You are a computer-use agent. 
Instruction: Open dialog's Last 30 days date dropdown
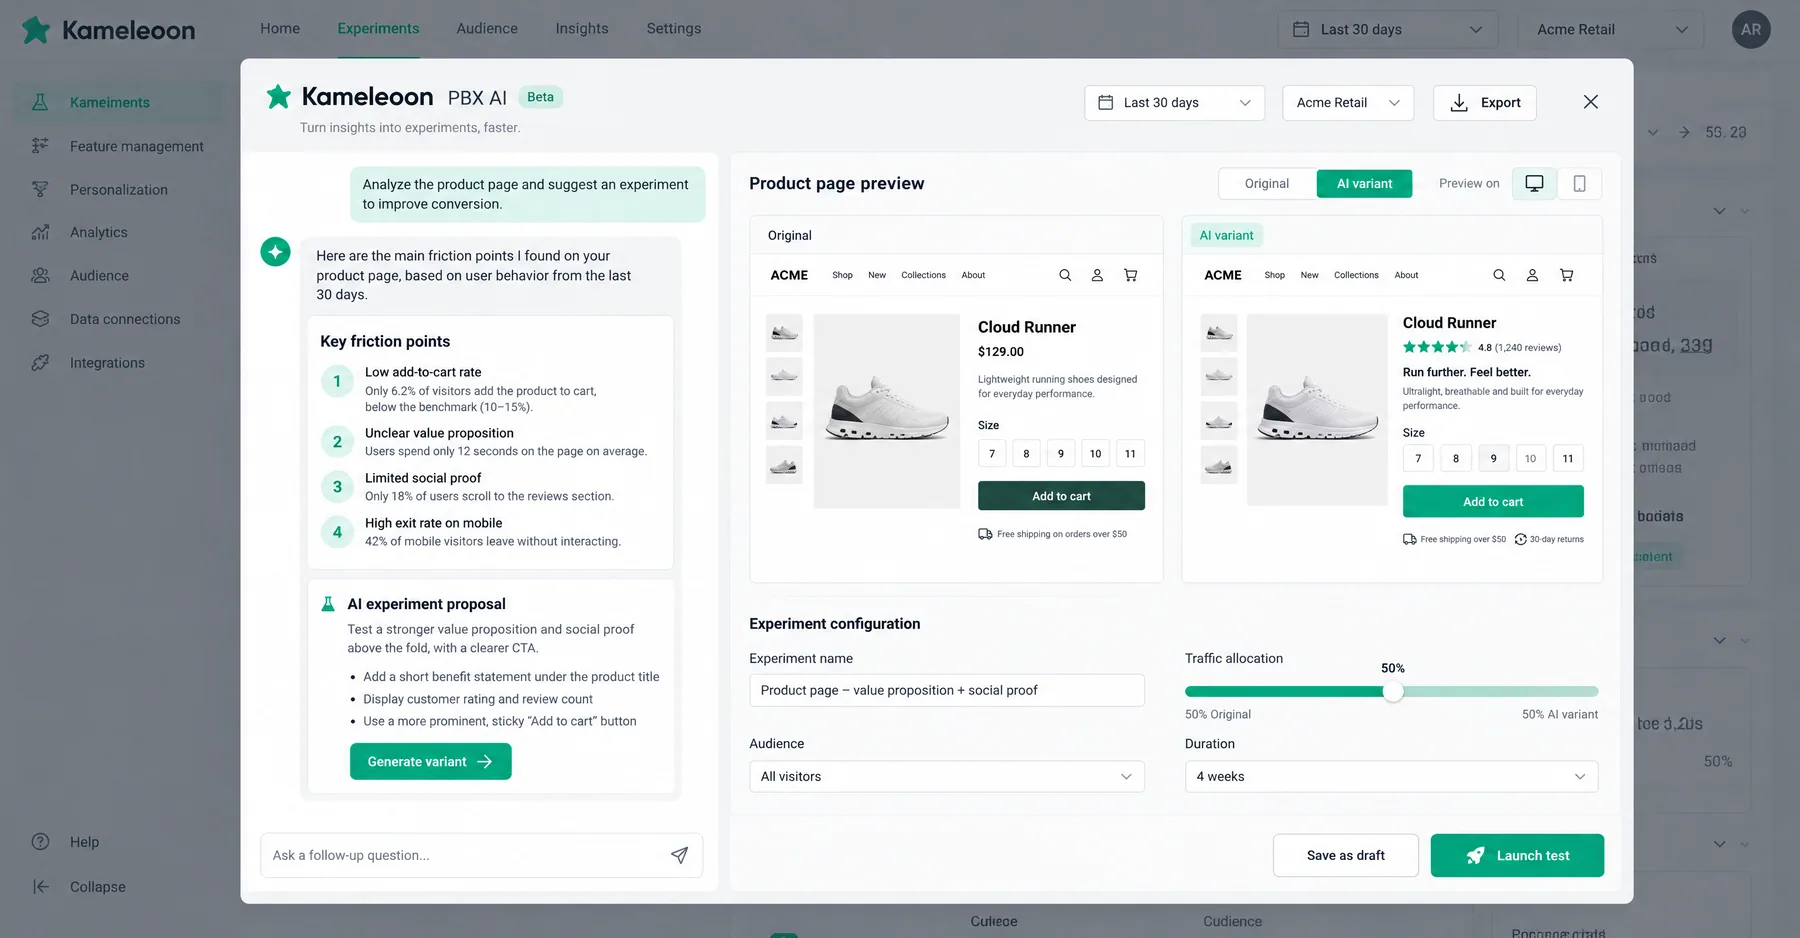tap(1174, 102)
